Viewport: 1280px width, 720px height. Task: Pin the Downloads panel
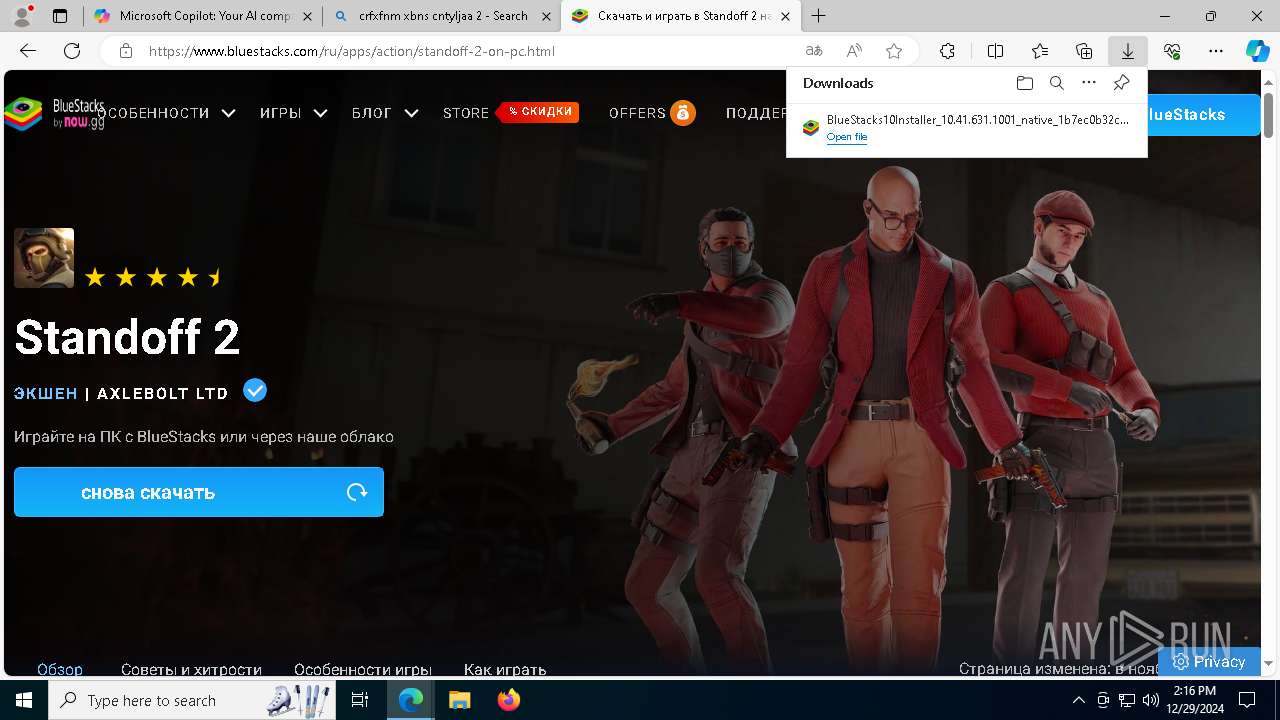point(1122,83)
